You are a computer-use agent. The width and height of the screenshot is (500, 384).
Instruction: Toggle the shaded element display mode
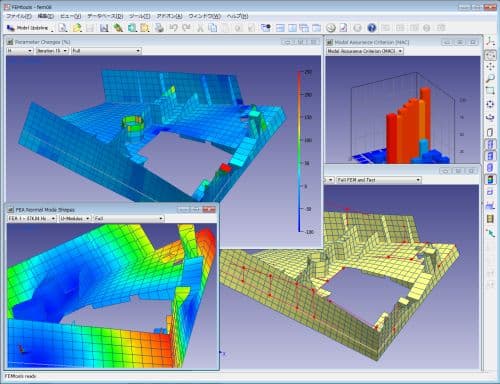[490, 156]
